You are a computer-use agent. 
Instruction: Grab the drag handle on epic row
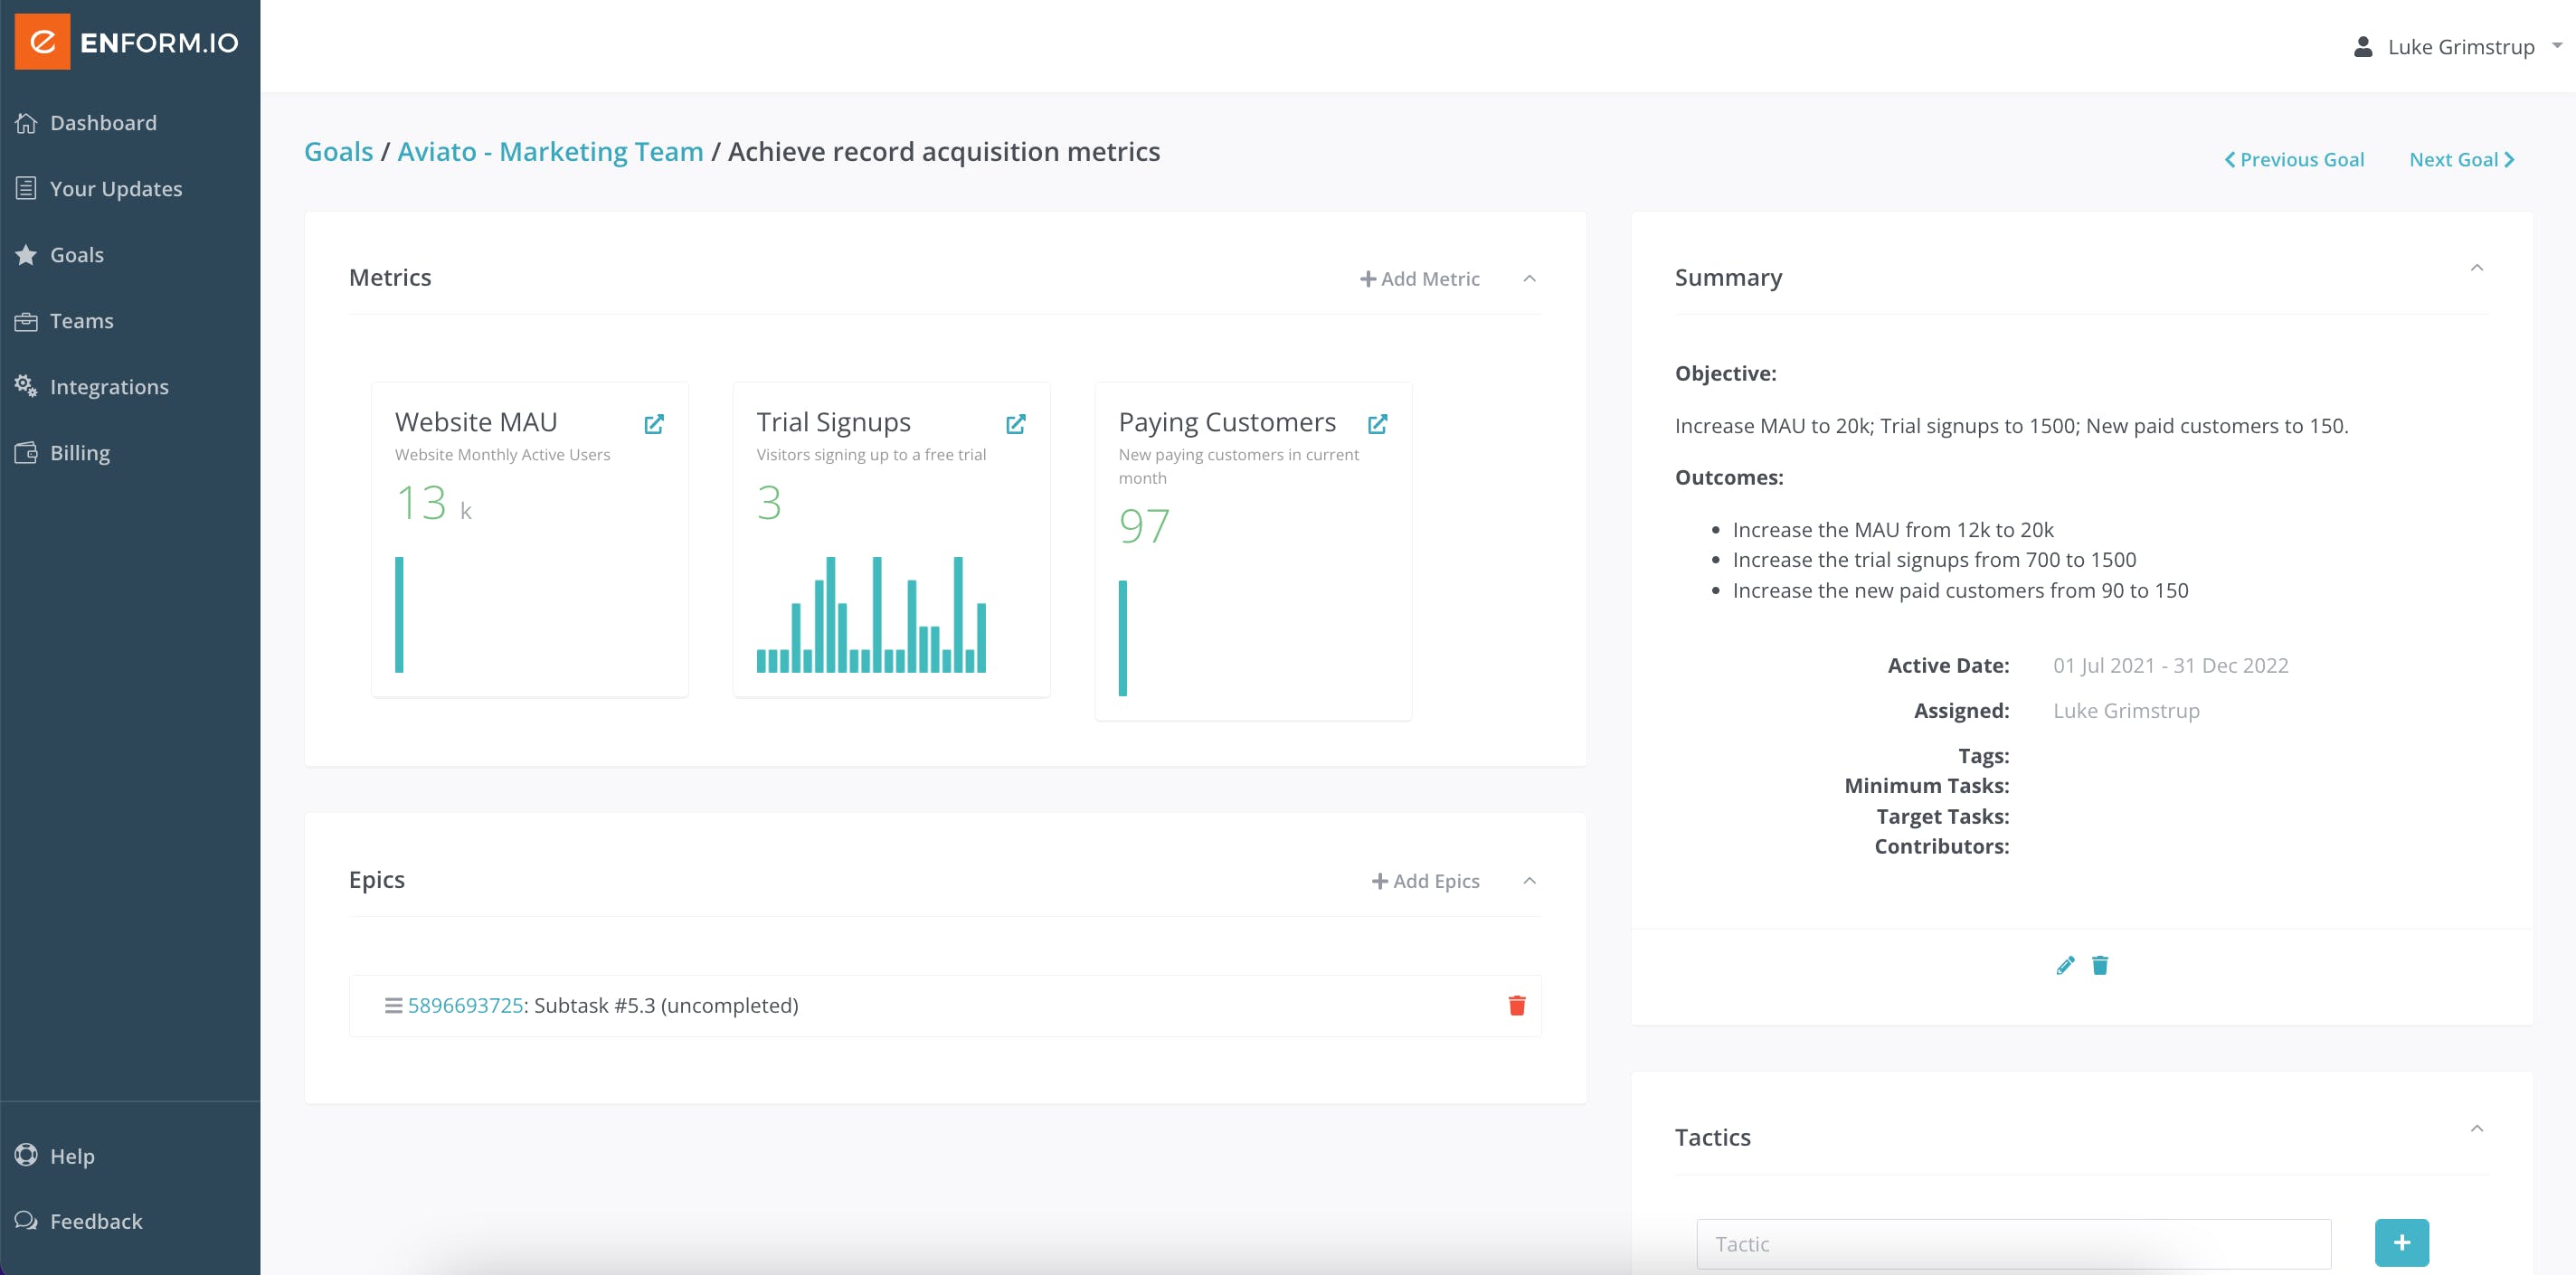393,1005
